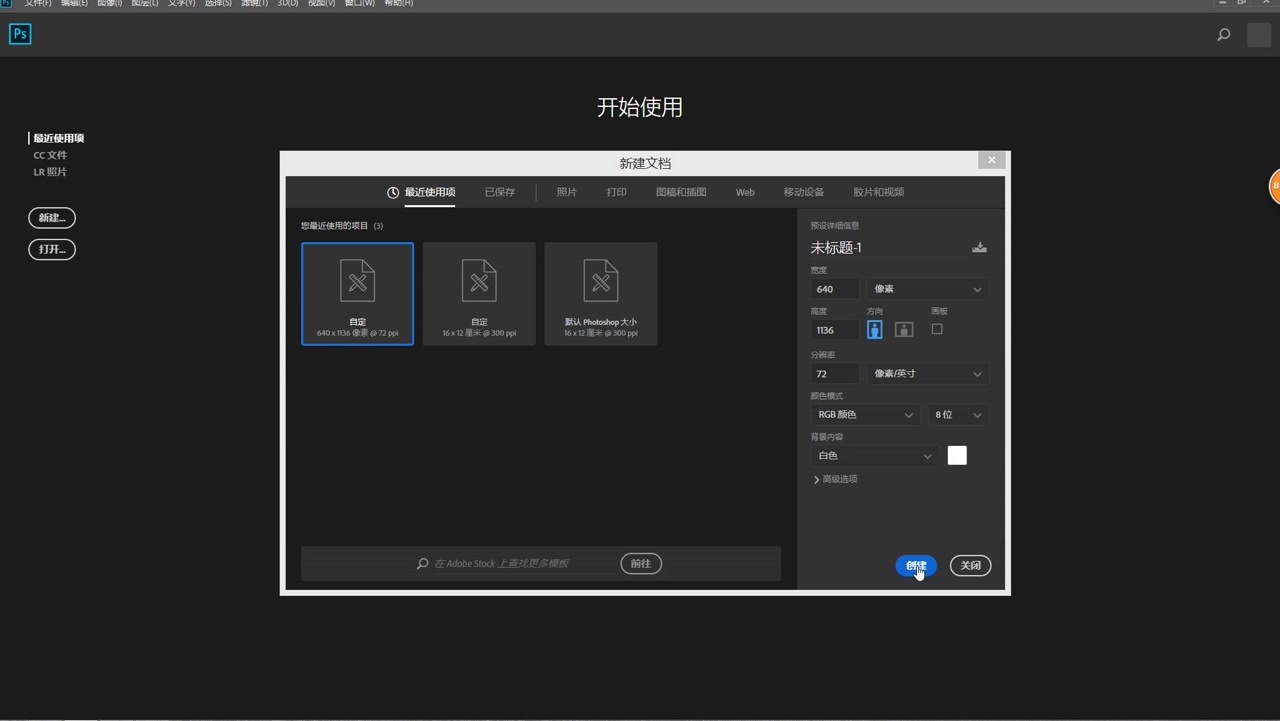Image resolution: width=1280 pixels, height=721 pixels.
Task: Open the 编辑(E) menu
Action: point(74,4)
